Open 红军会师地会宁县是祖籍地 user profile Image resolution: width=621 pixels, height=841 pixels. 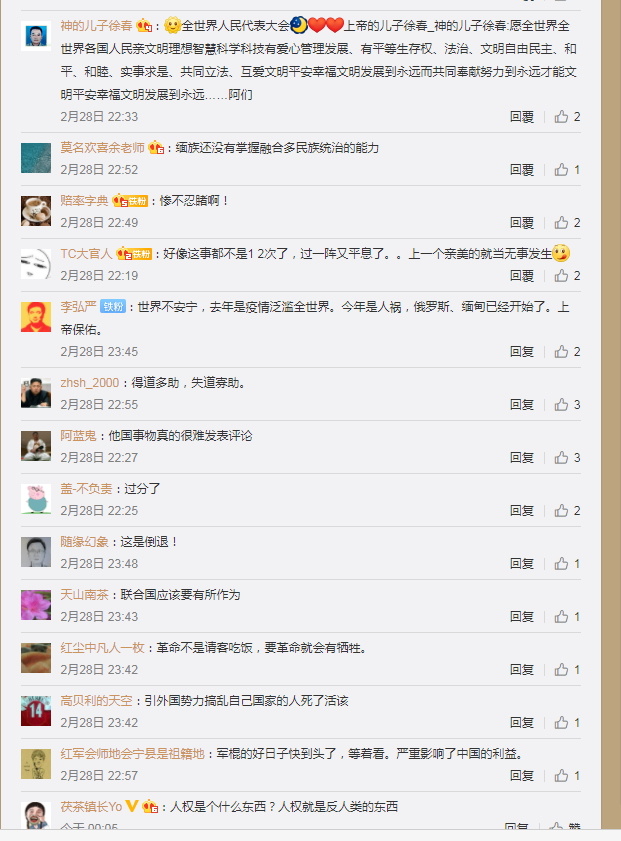[132, 754]
